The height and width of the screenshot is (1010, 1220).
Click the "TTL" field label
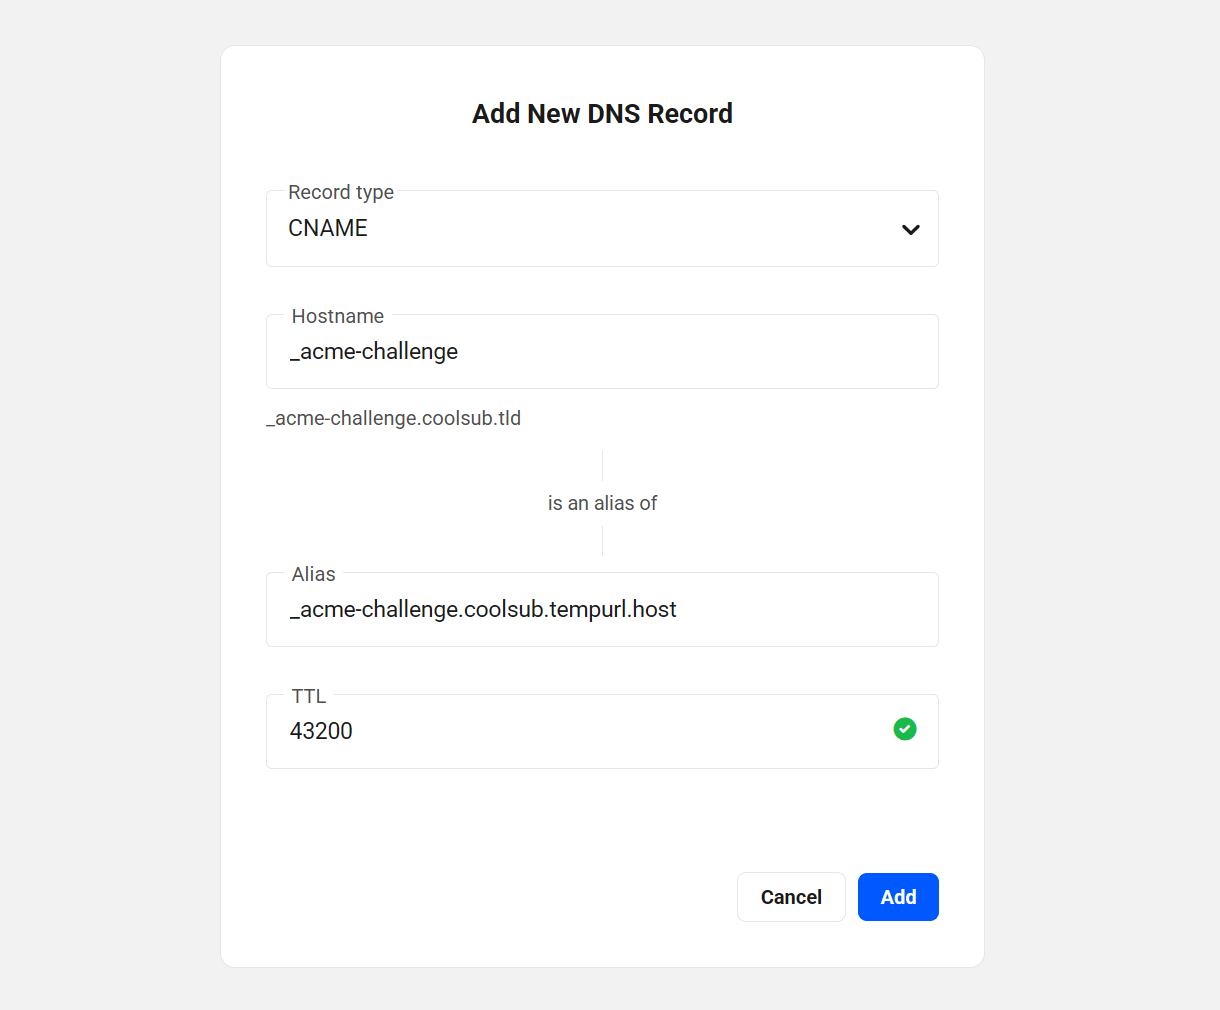309,696
